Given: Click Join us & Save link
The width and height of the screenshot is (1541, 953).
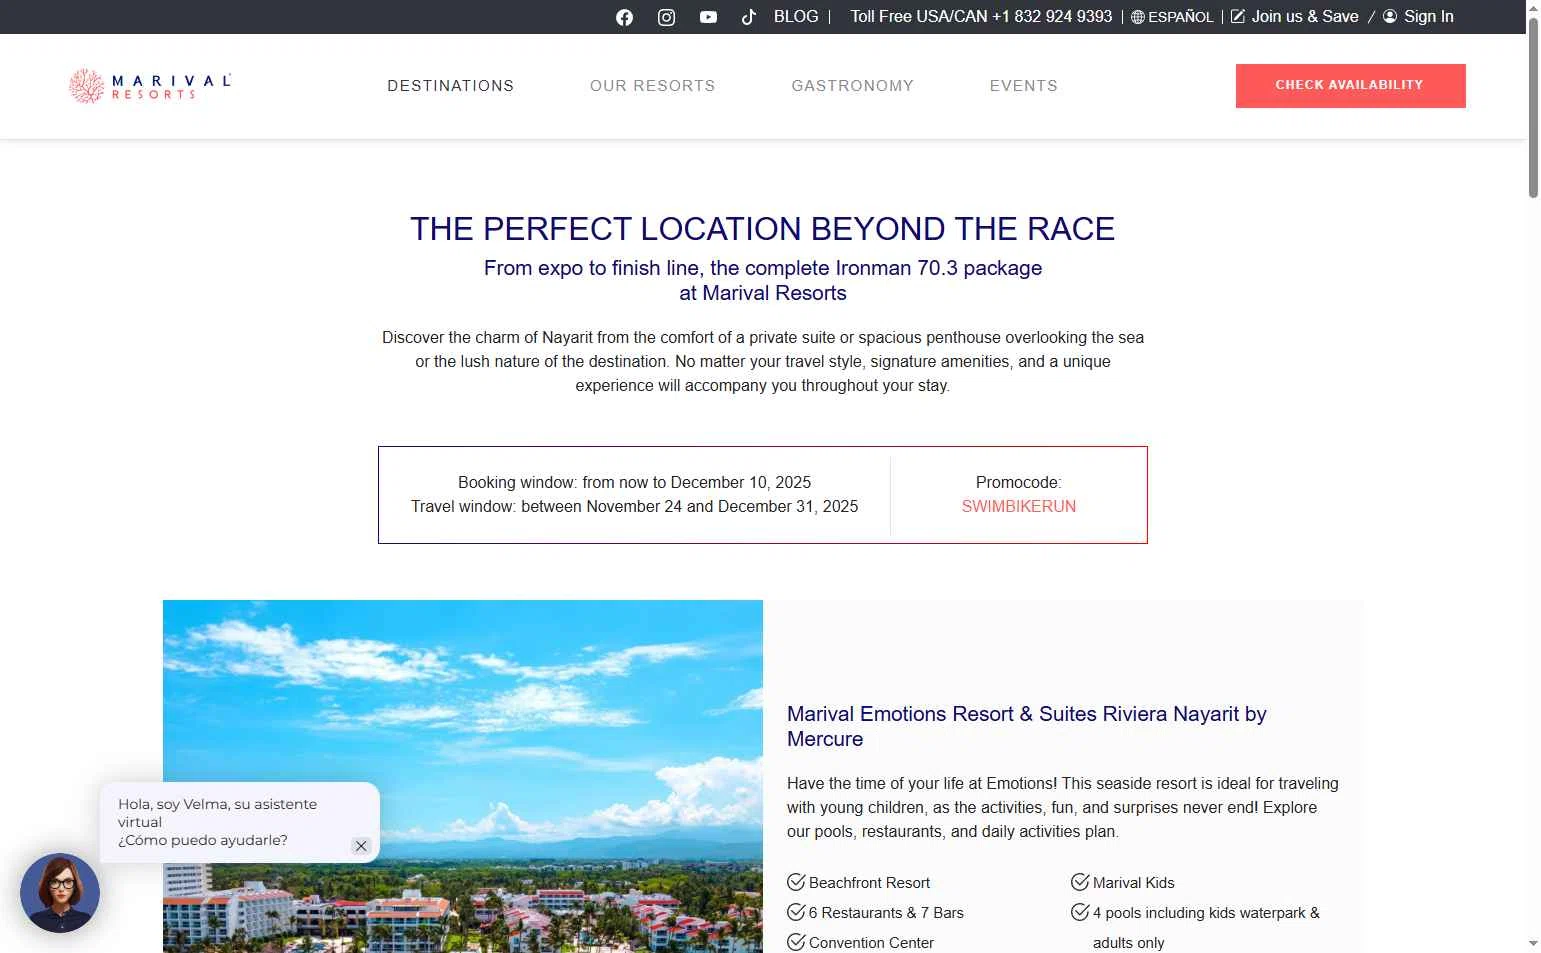Looking at the screenshot, I should click(1305, 17).
